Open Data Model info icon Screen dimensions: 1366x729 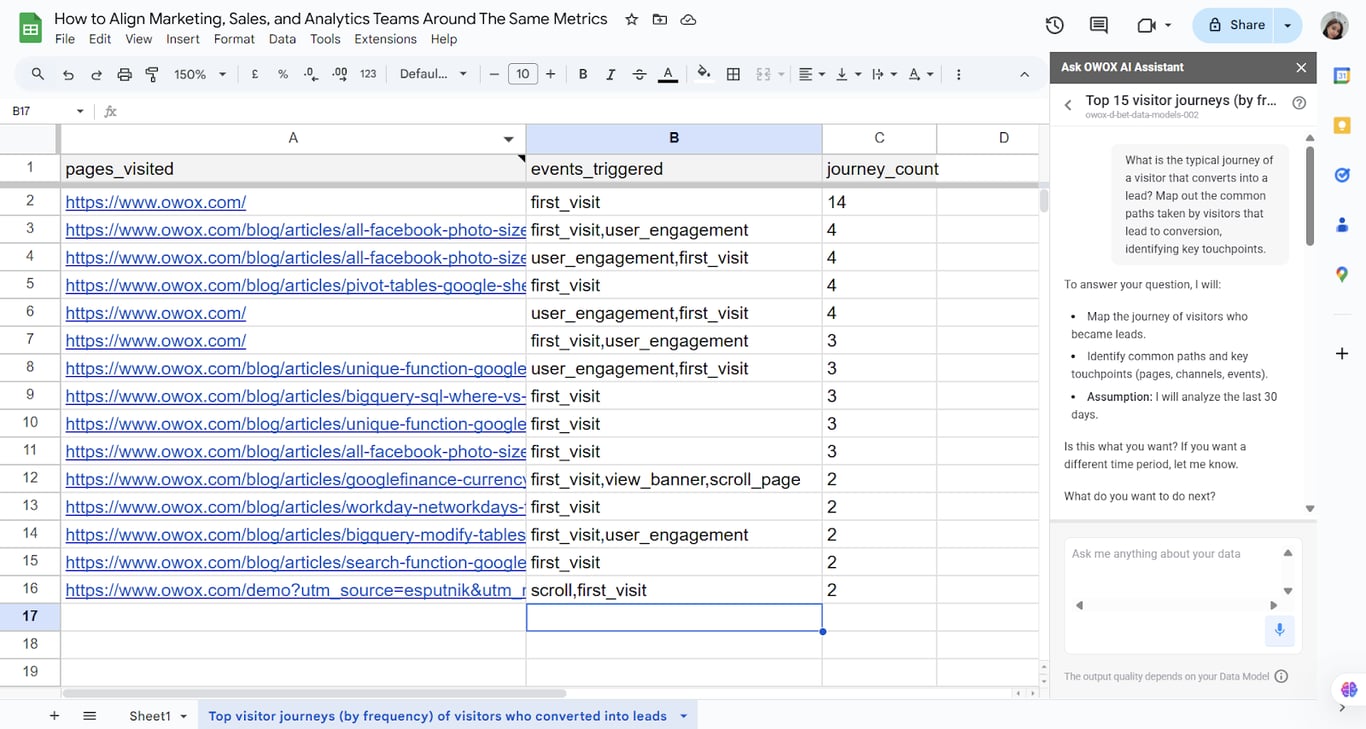pyautogui.click(x=1281, y=676)
